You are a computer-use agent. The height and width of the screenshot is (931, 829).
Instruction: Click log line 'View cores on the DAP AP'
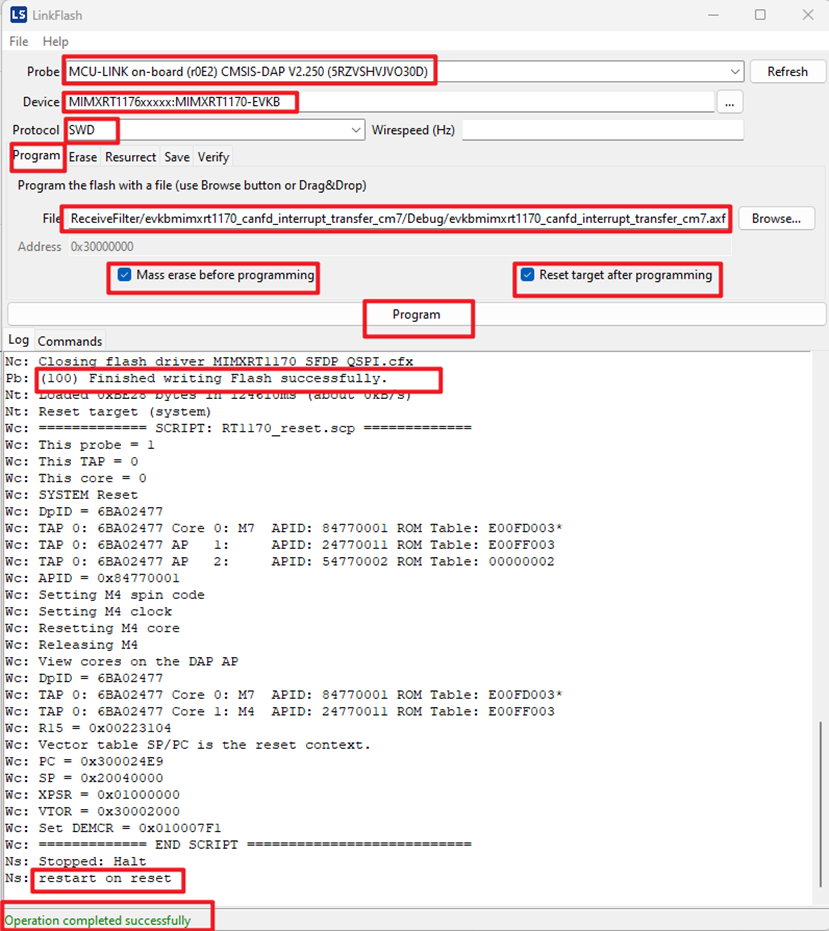pos(138,661)
